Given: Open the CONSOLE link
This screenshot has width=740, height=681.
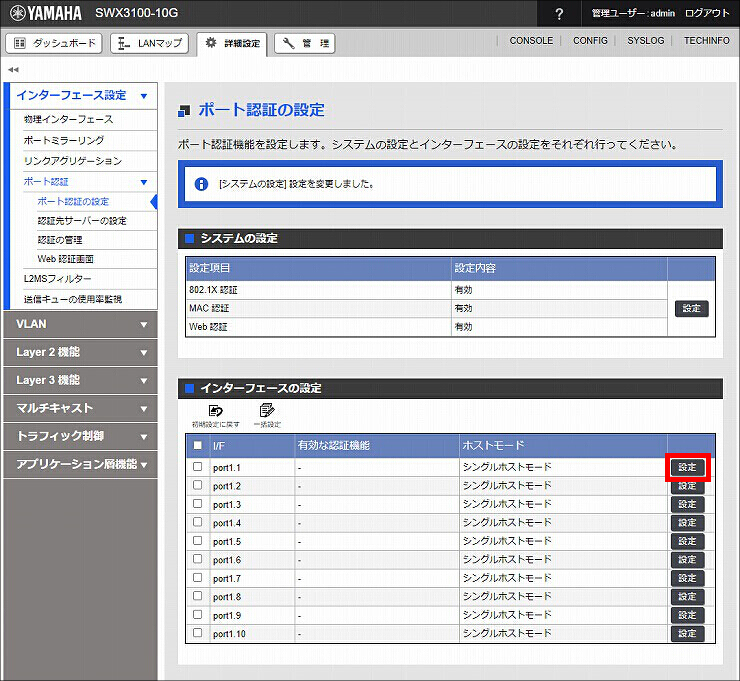Looking at the screenshot, I should tap(531, 41).
